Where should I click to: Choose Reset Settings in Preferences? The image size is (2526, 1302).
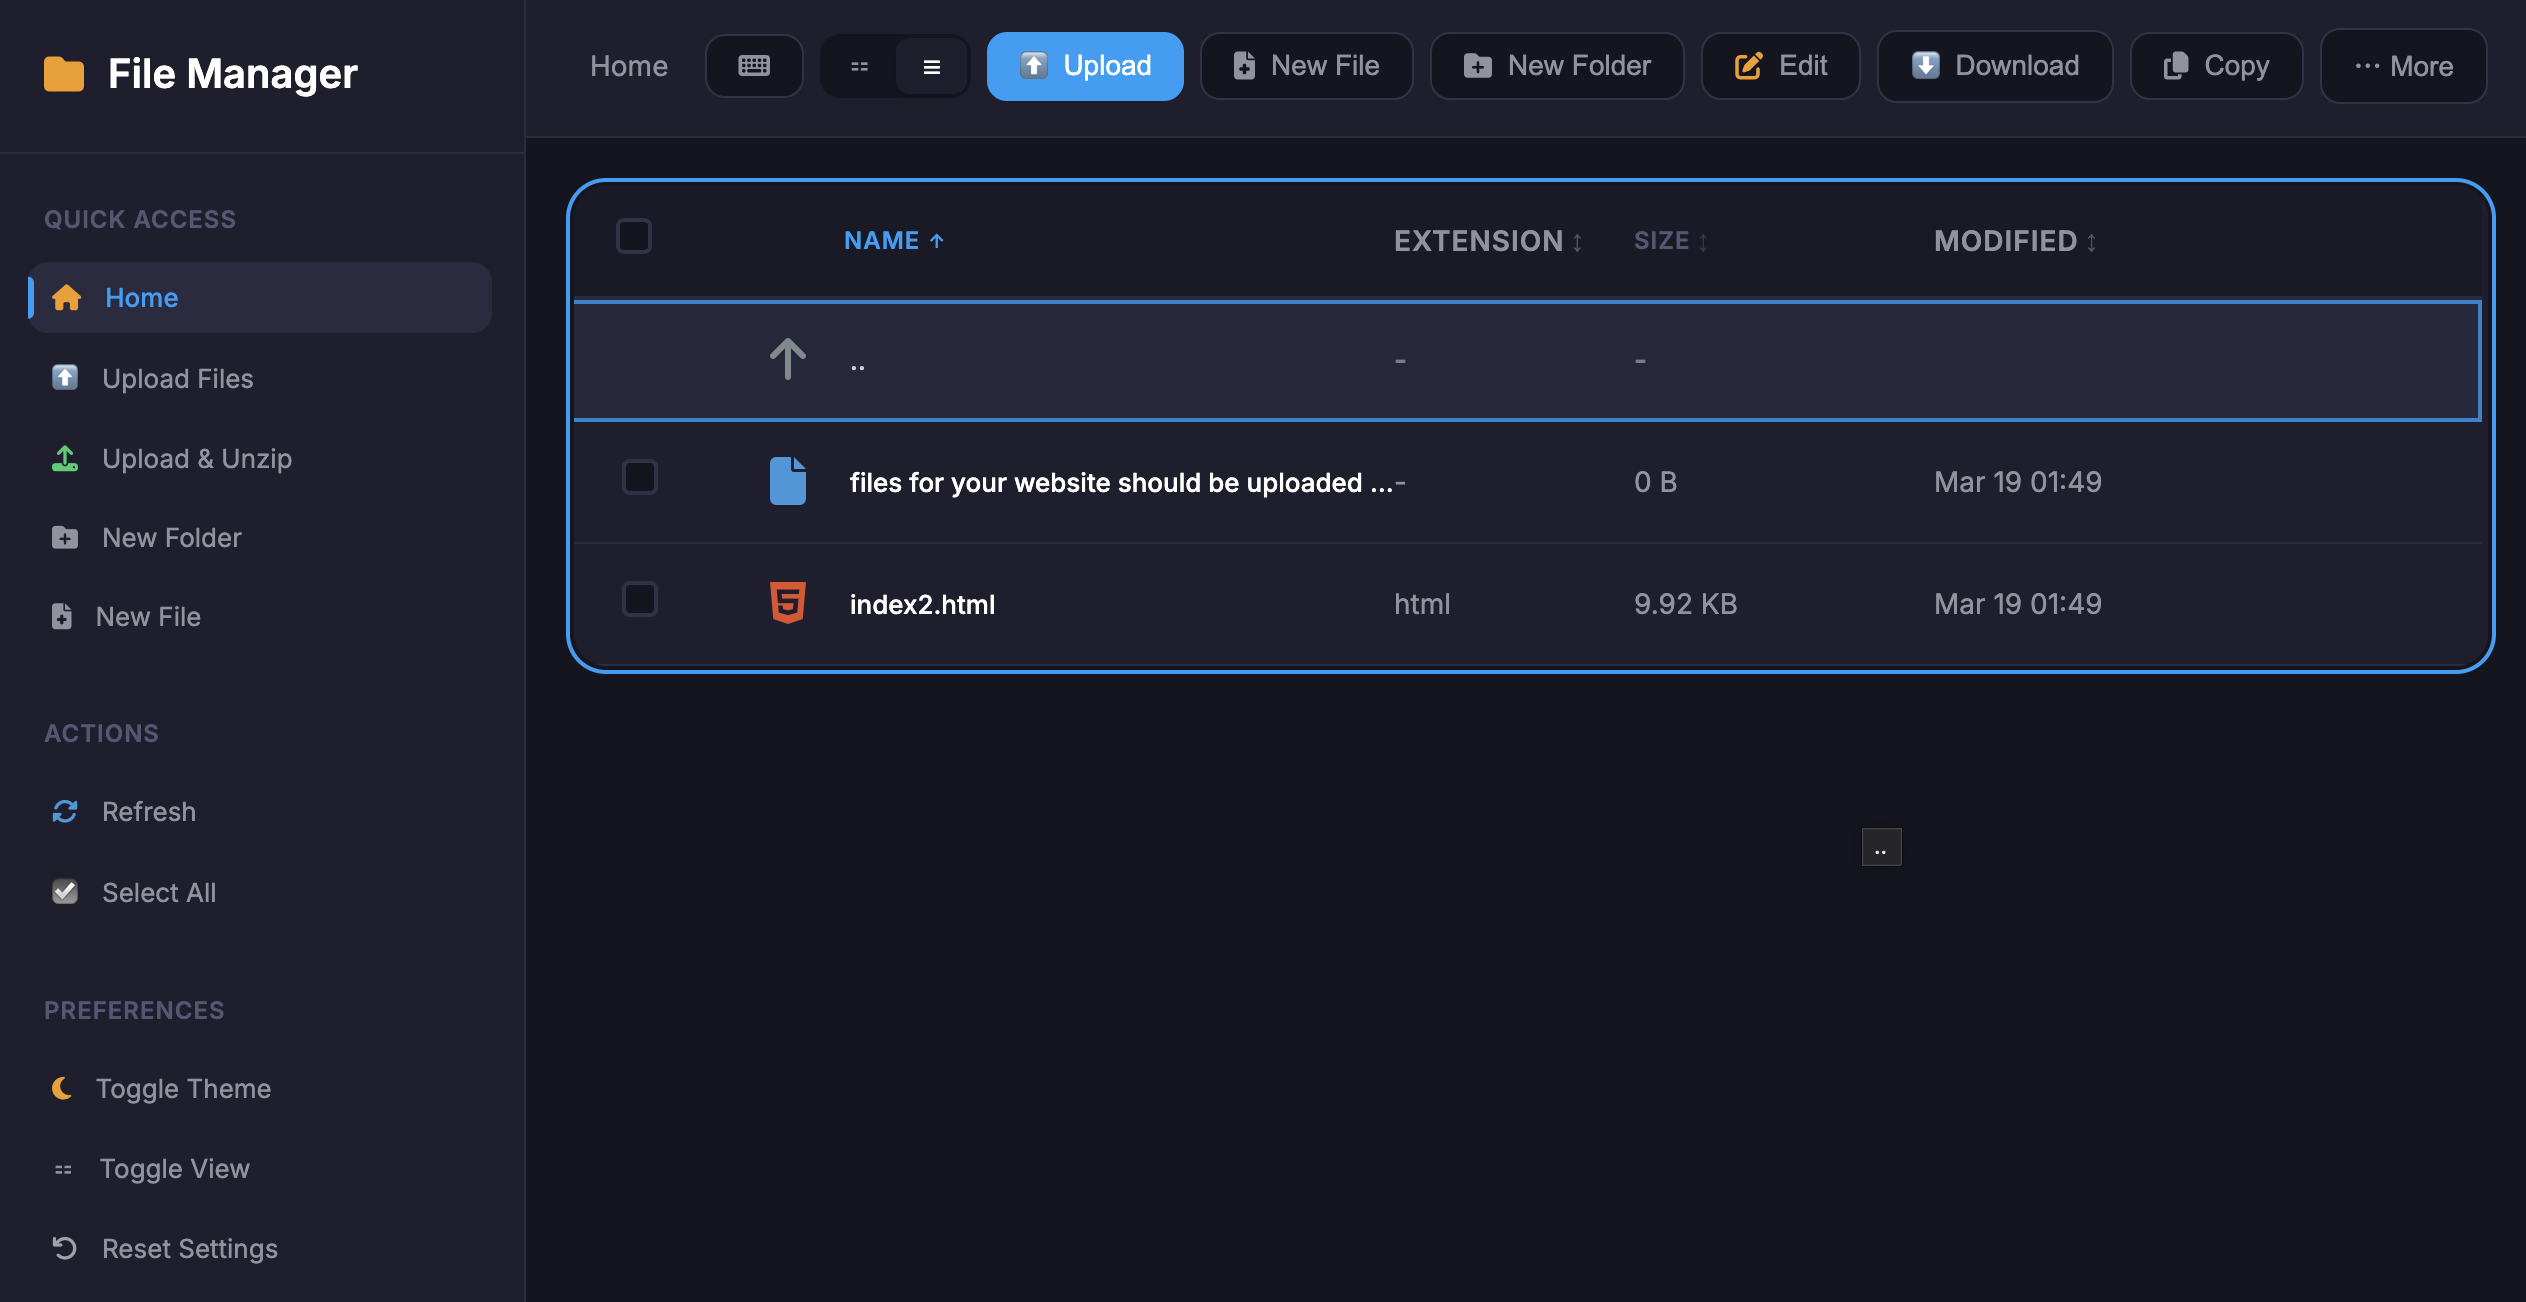coord(189,1248)
